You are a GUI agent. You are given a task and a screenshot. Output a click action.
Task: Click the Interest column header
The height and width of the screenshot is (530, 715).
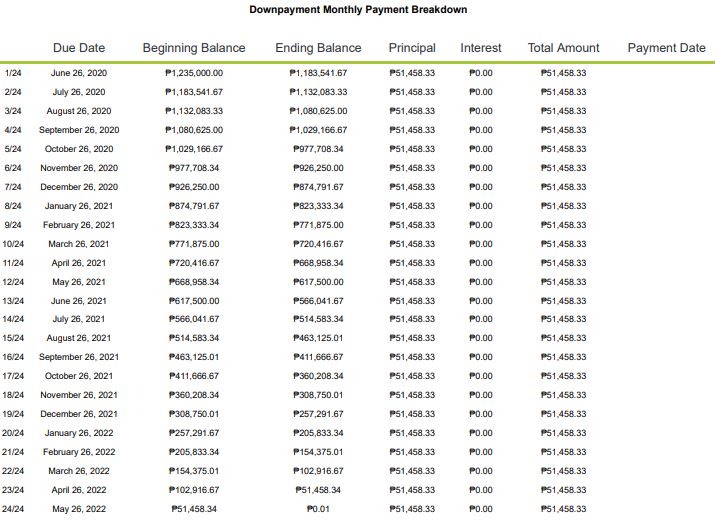coord(481,48)
